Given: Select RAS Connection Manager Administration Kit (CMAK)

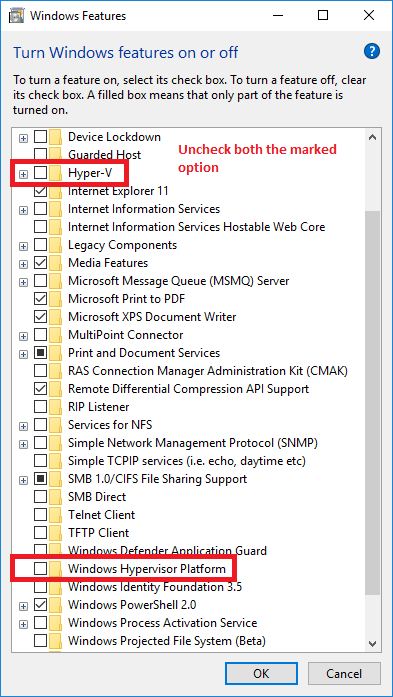Looking at the screenshot, I should [x=208, y=371].
